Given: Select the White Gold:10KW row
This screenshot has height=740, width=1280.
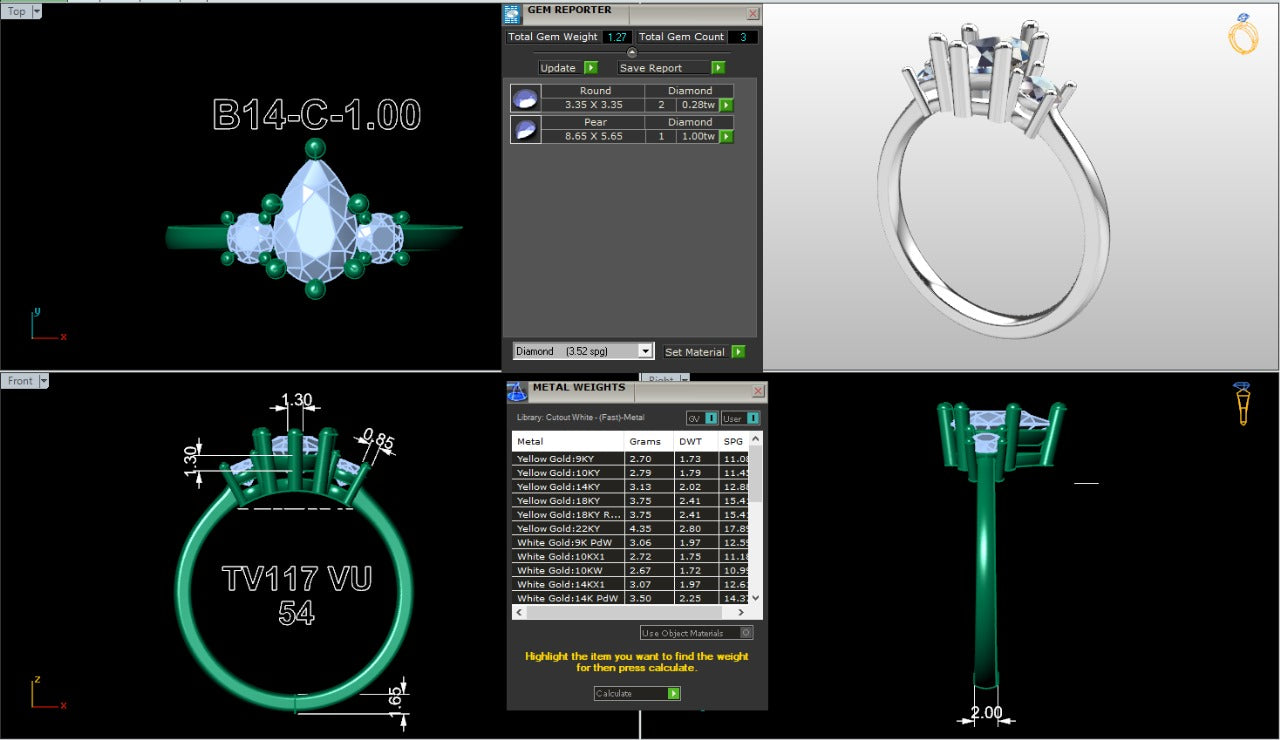Looking at the screenshot, I should 630,570.
